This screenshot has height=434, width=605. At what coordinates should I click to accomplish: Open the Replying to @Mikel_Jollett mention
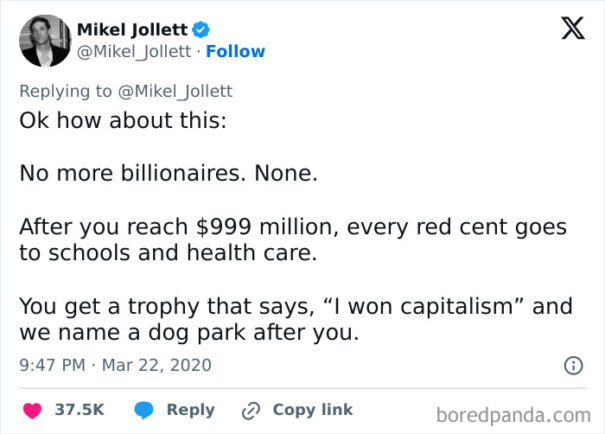(175, 91)
